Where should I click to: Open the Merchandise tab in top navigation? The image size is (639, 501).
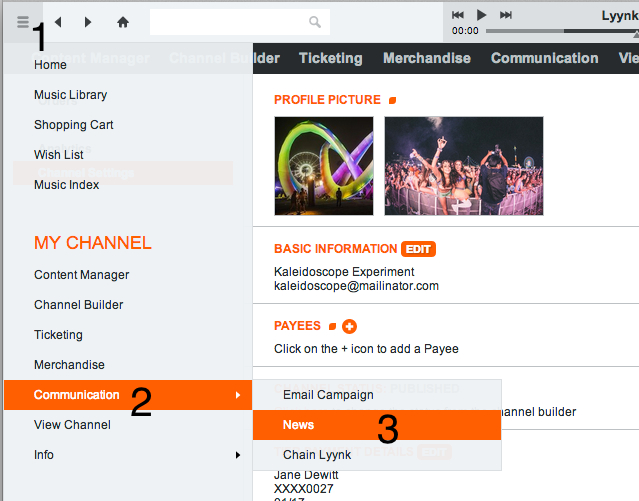click(427, 58)
